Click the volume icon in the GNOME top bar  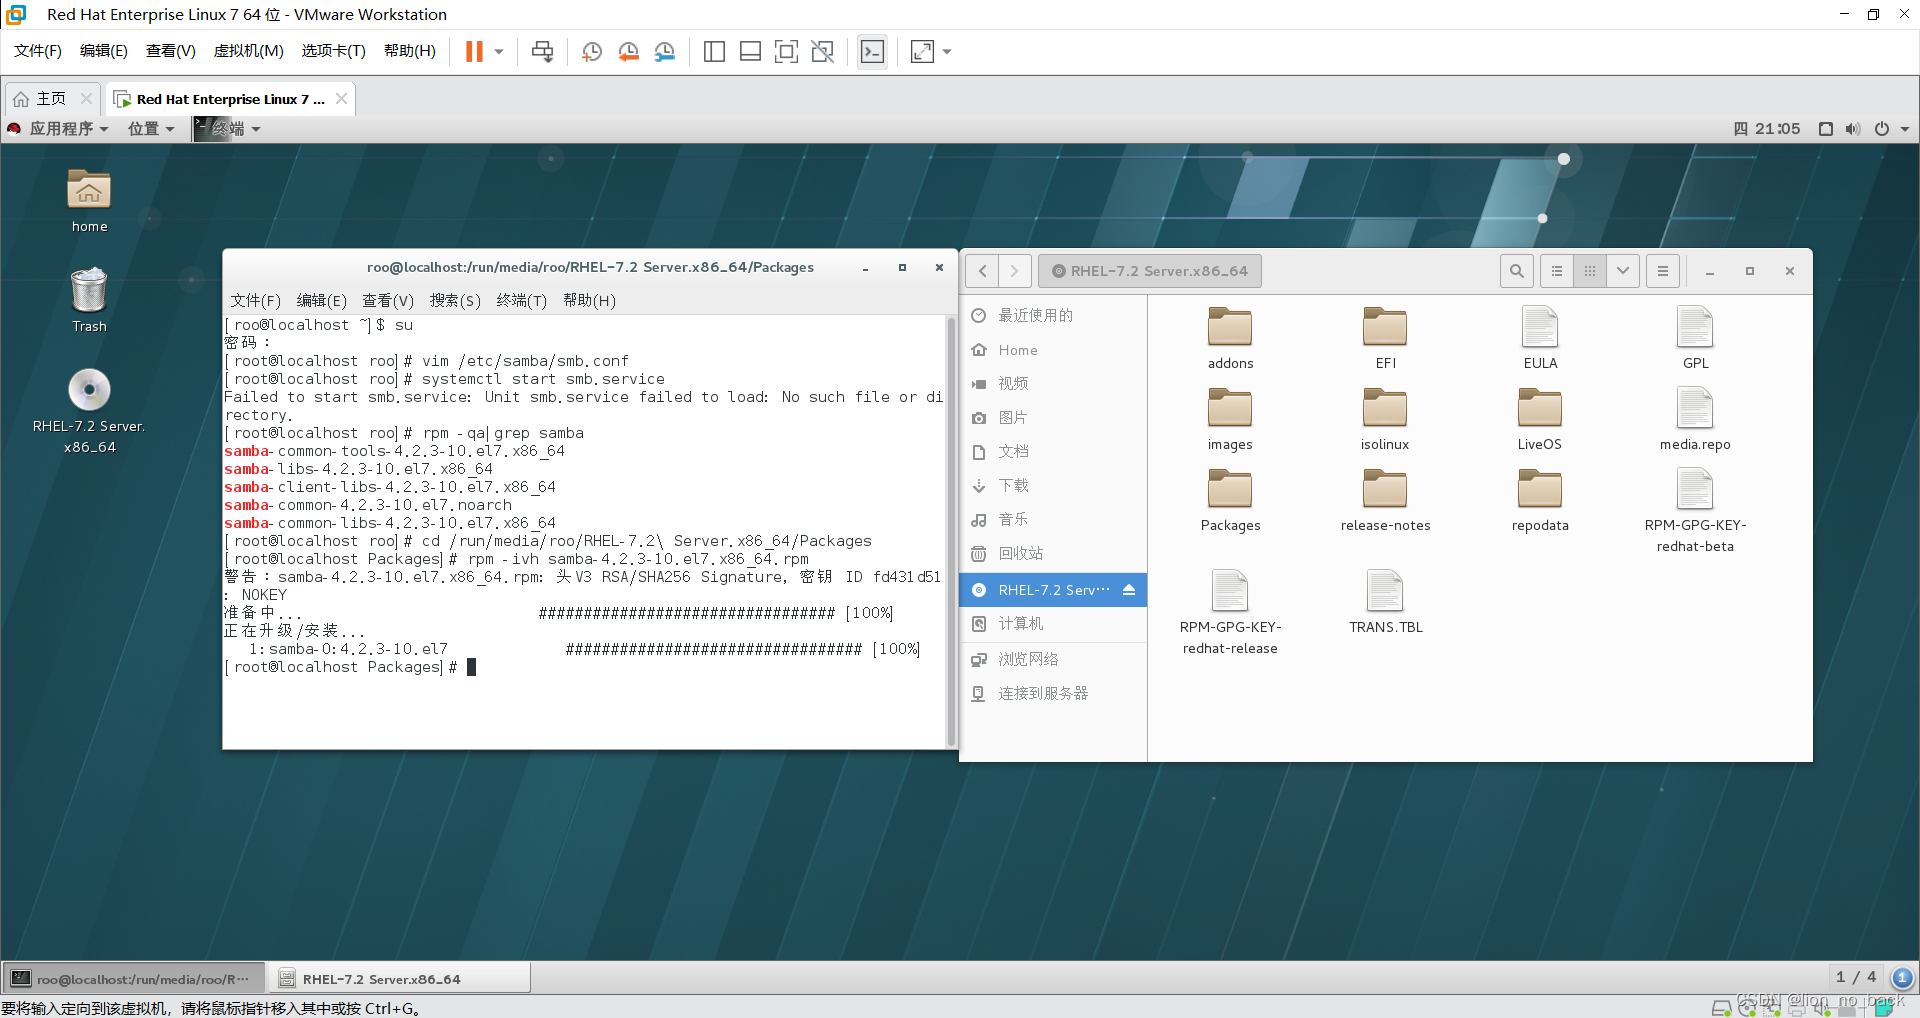click(x=1853, y=128)
